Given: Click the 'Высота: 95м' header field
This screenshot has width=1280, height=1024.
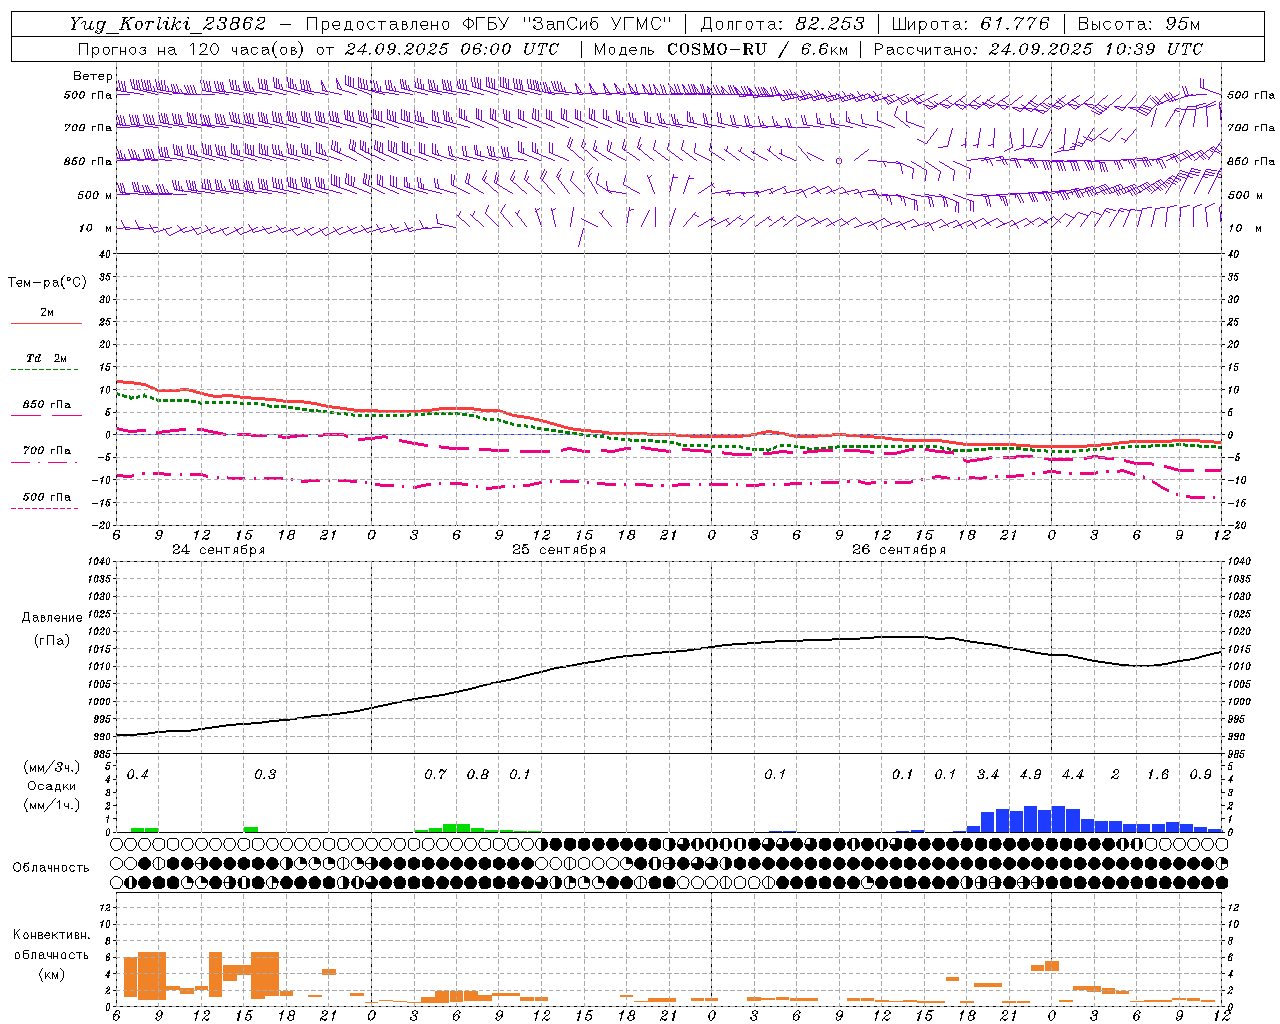Looking at the screenshot, I should coord(1138,24).
